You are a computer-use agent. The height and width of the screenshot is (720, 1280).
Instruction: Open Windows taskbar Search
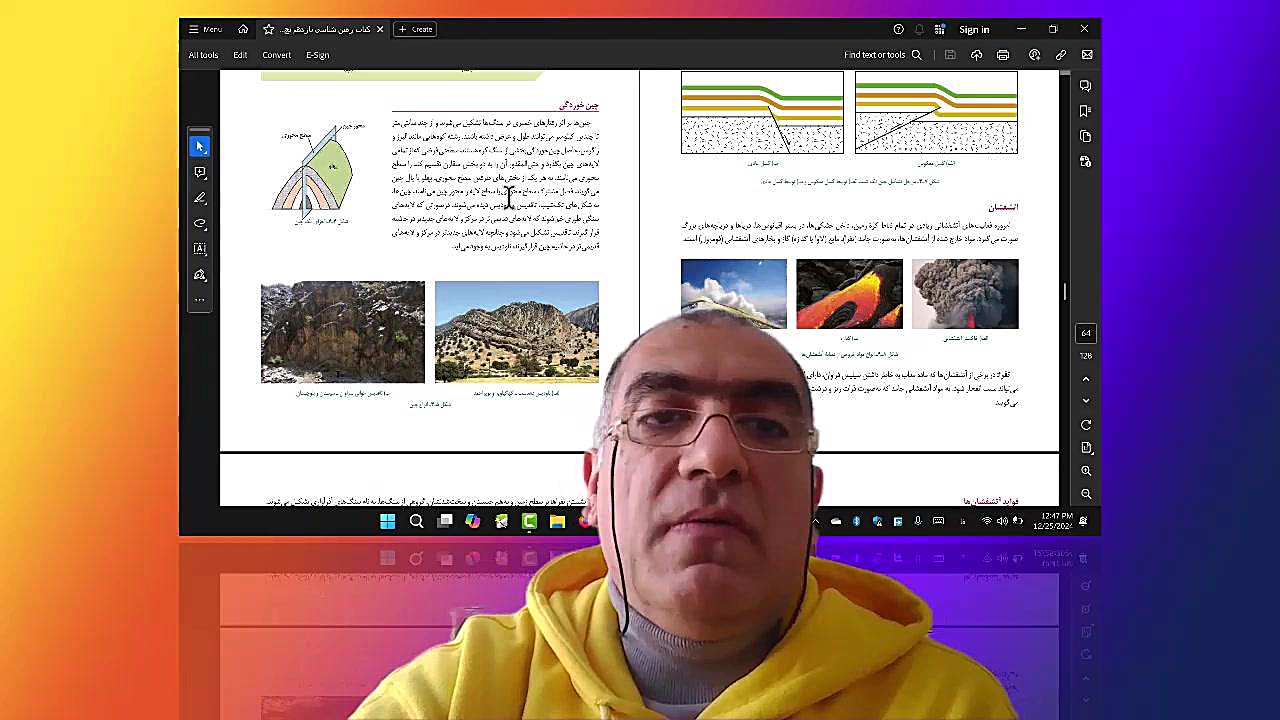[x=416, y=521]
